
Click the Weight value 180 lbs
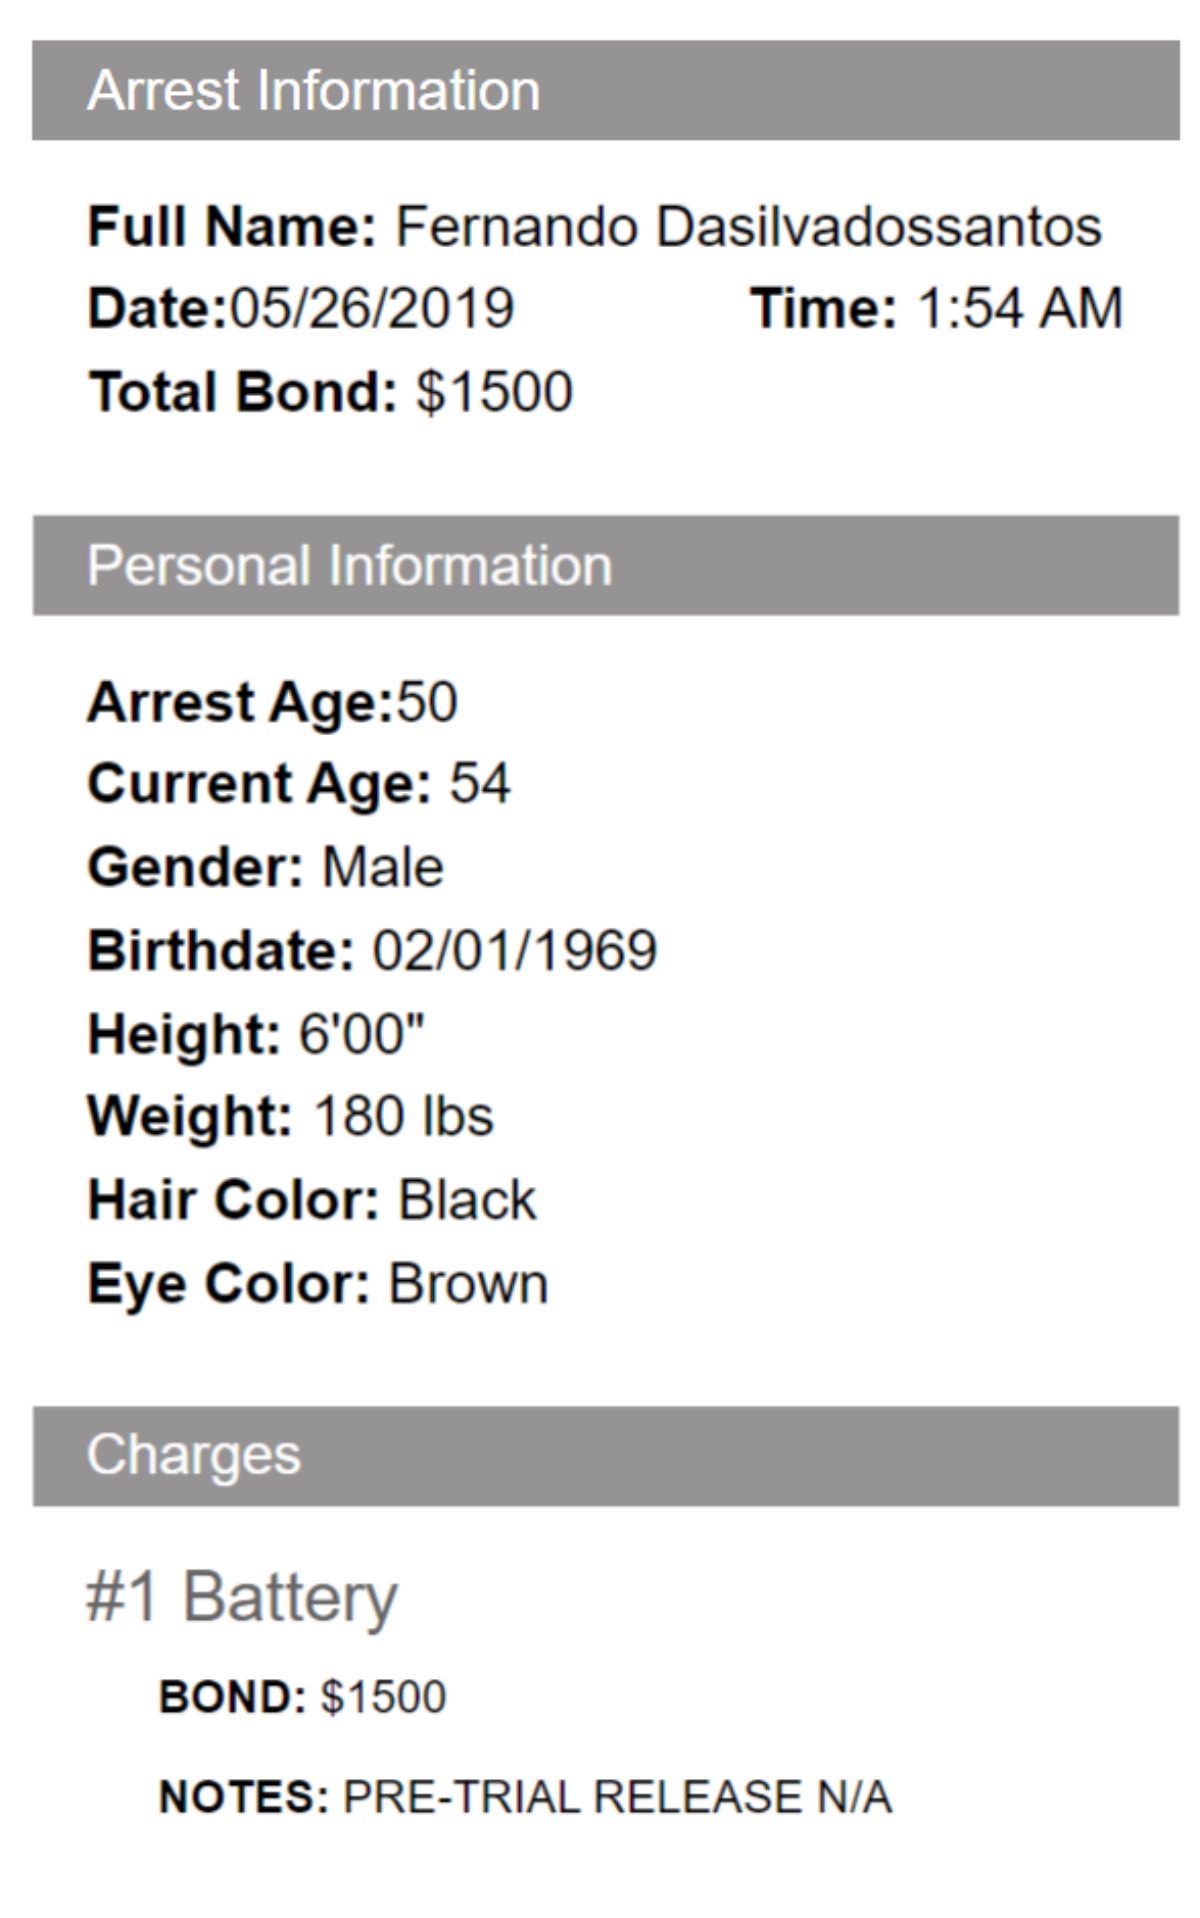tap(404, 1116)
